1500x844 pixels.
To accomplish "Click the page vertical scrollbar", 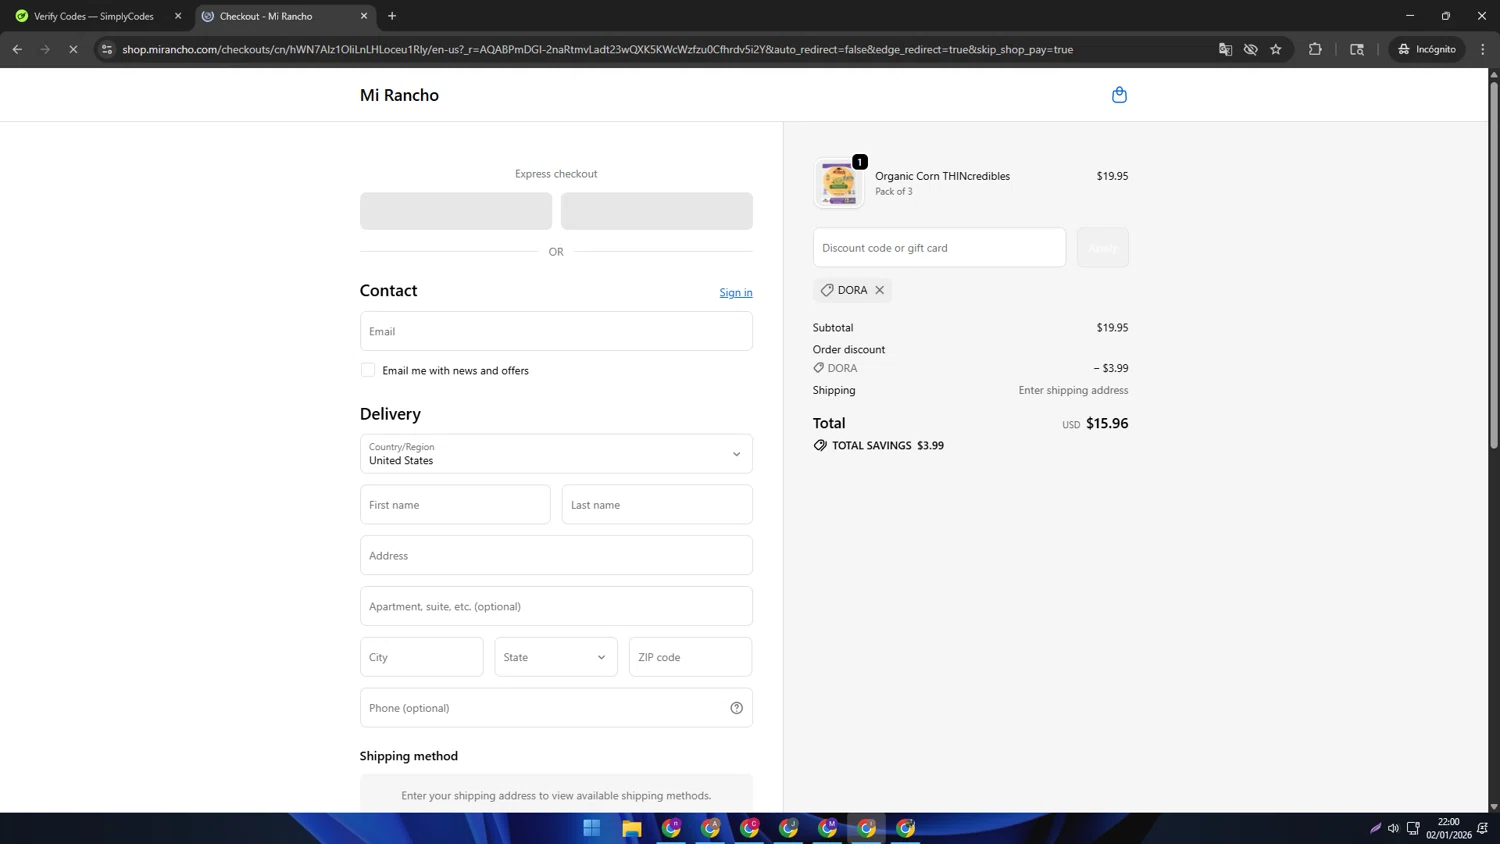I will (x=1494, y=265).
